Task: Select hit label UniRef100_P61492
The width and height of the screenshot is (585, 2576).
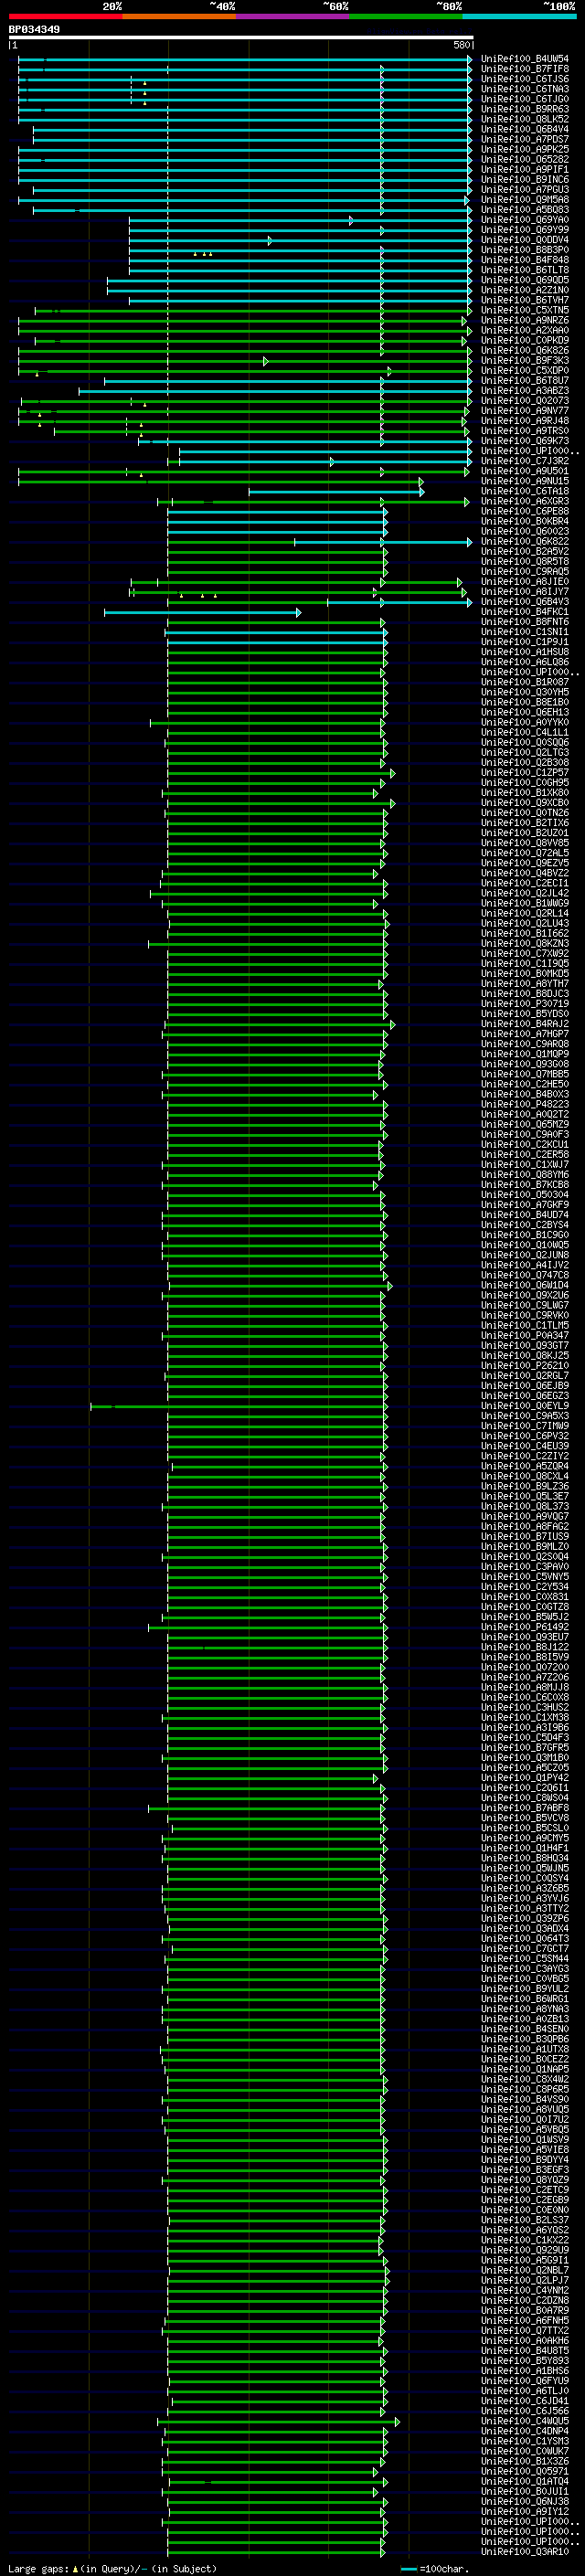Action: pyautogui.click(x=525, y=1627)
